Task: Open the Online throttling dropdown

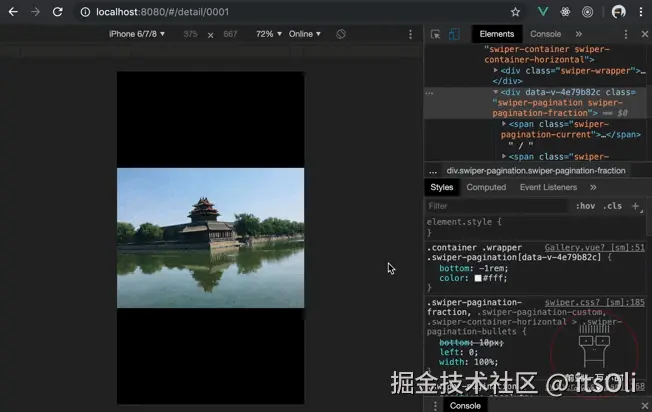Action: point(305,34)
